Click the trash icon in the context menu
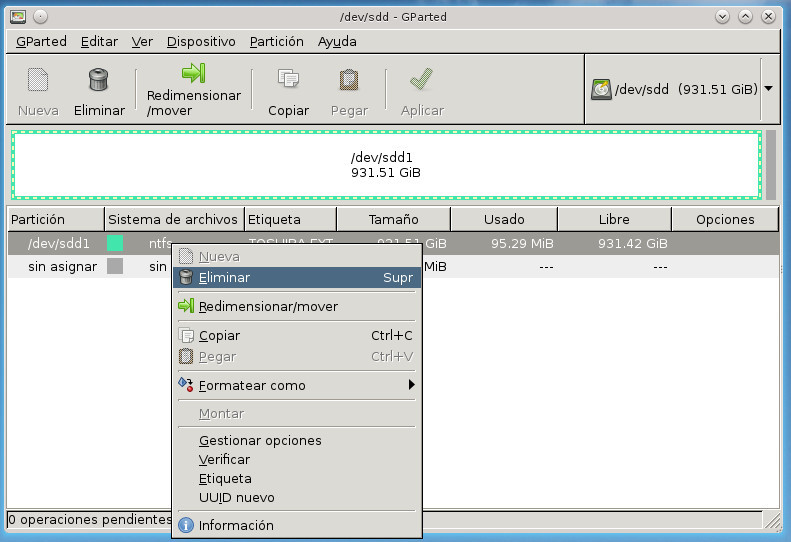Image resolution: width=791 pixels, height=542 pixels. point(186,277)
